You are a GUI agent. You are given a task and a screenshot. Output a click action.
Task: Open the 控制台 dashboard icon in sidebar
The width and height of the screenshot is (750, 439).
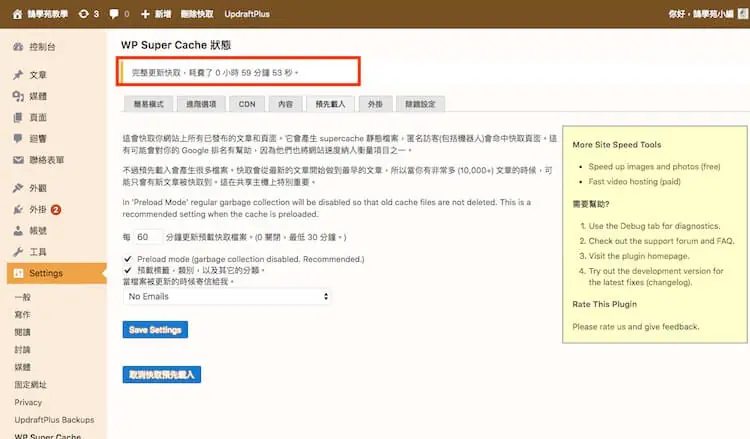[x=18, y=46]
